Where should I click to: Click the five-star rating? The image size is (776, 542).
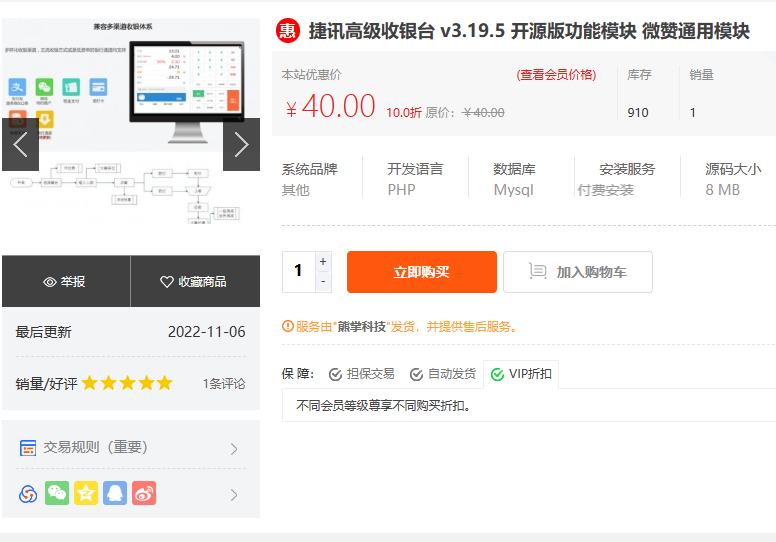click(127, 383)
